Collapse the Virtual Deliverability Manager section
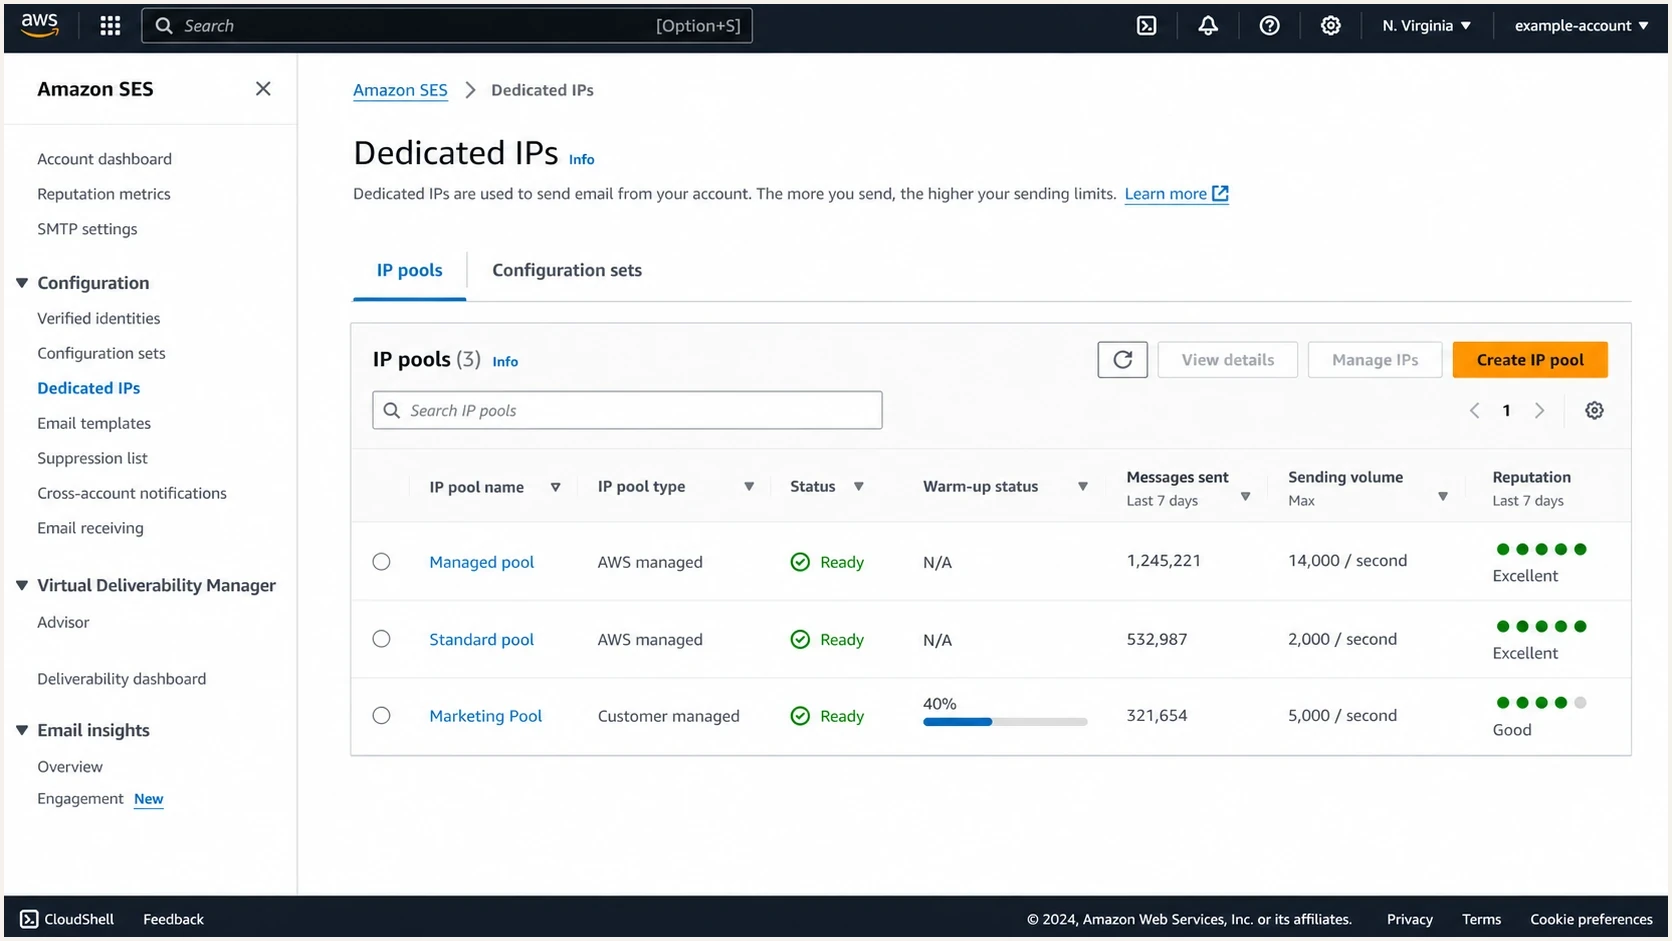Image resolution: width=1672 pixels, height=941 pixels. click(x=22, y=585)
